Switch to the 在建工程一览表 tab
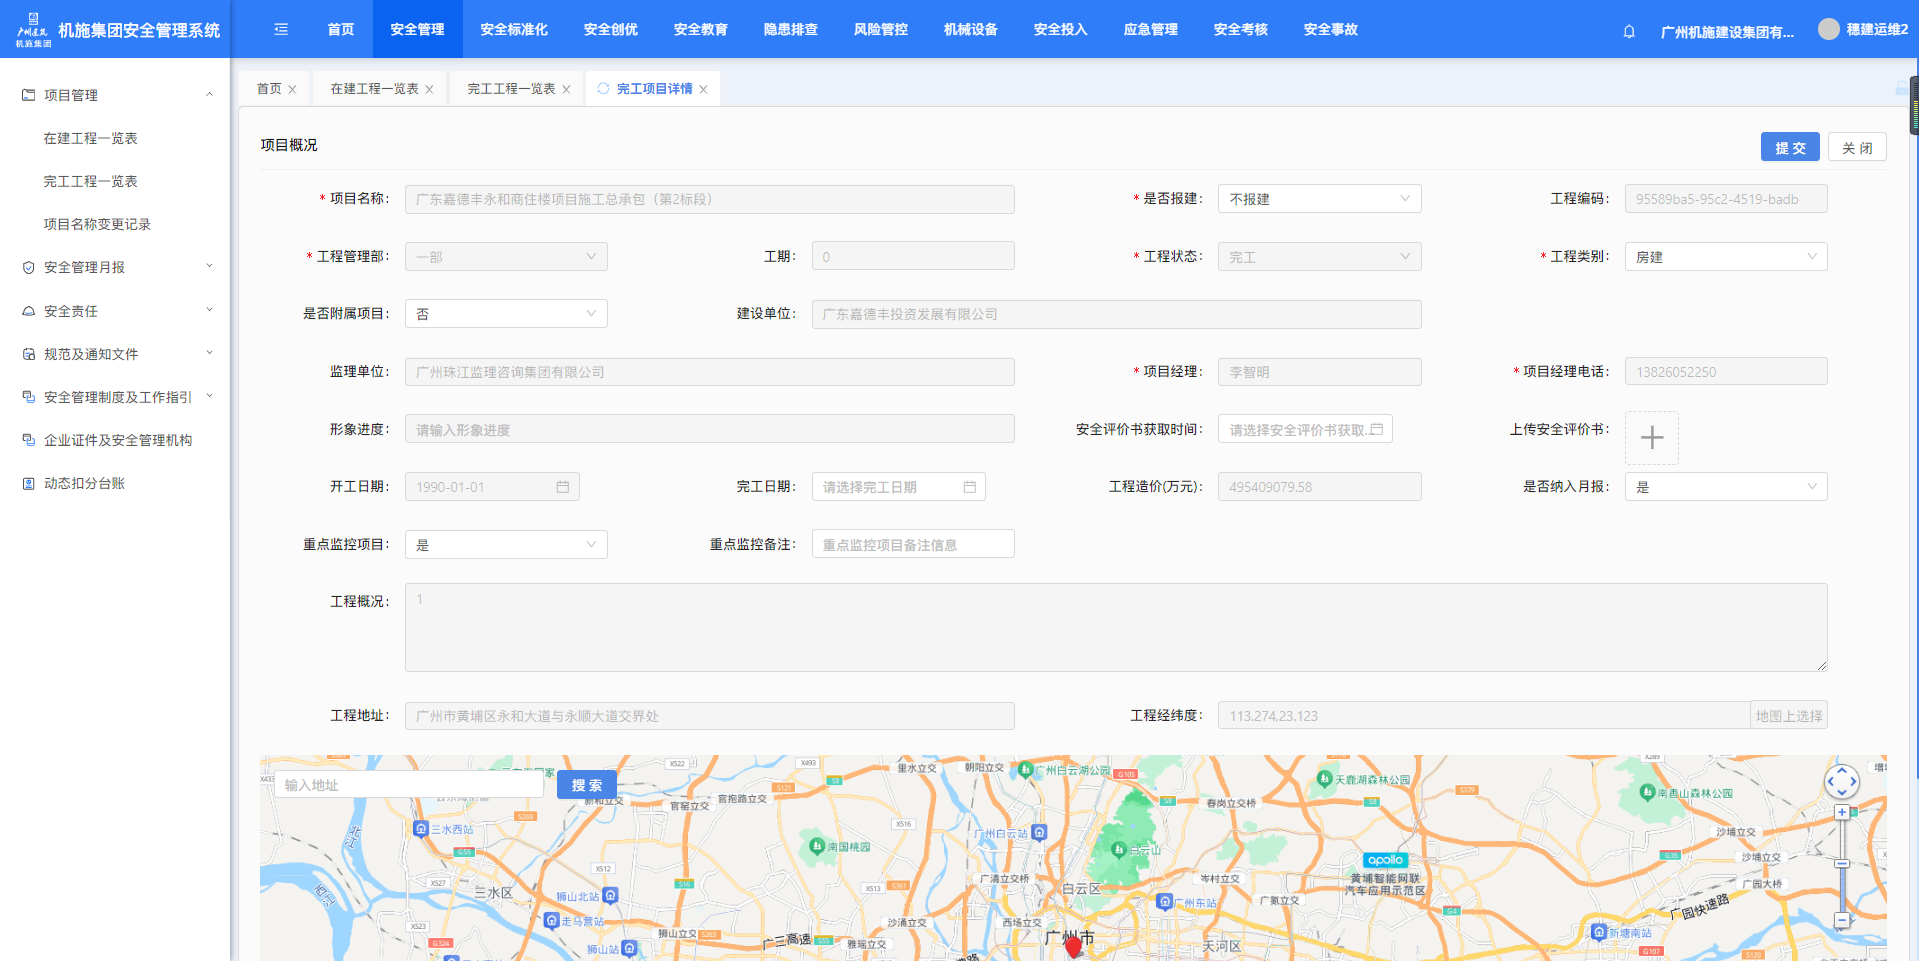 pyautogui.click(x=374, y=89)
